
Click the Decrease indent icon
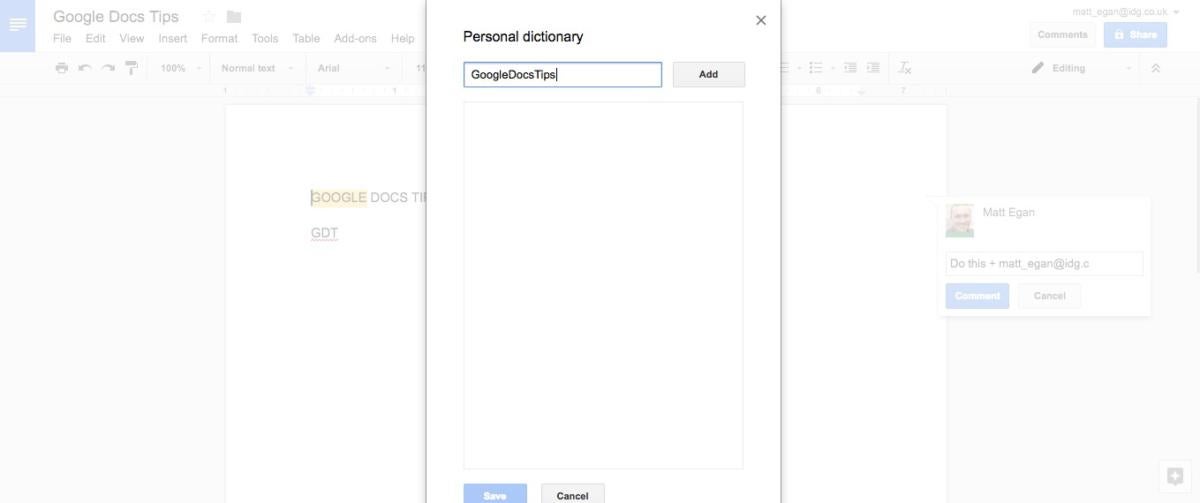click(x=850, y=68)
